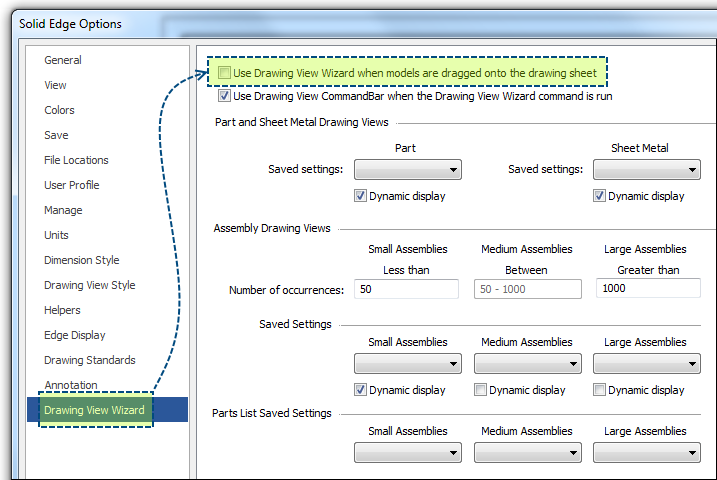Open the Units options page
This screenshot has height=480, width=717.
tap(56, 235)
